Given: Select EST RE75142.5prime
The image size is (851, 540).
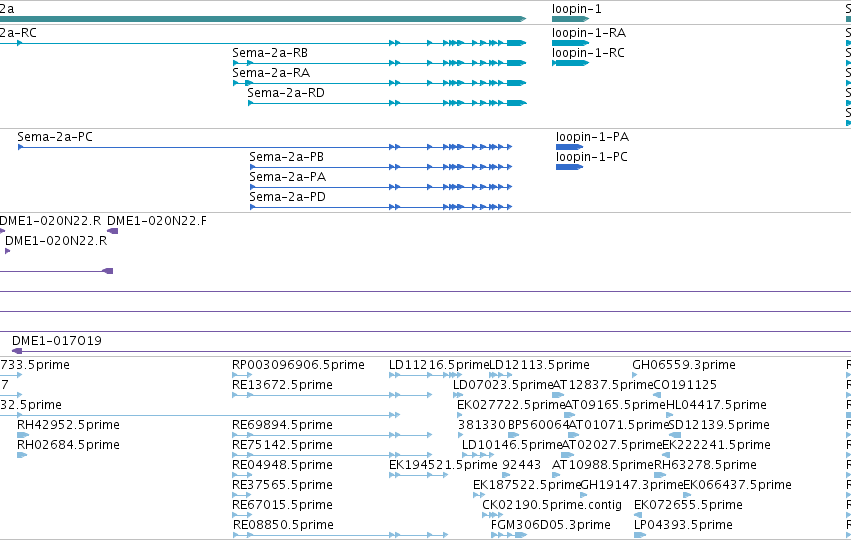Looking at the screenshot, I should coord(282,445).
